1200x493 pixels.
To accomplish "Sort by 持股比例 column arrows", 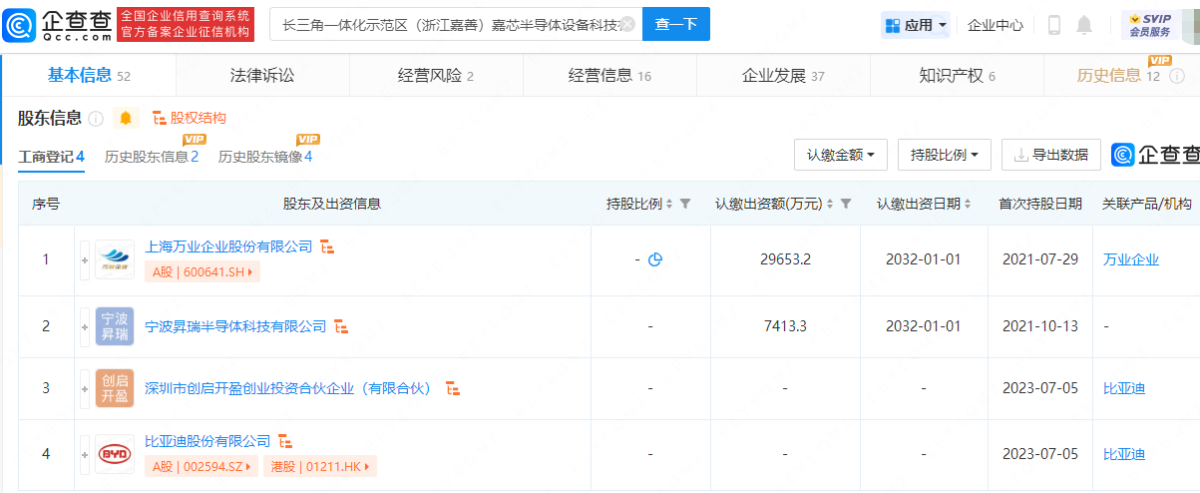I will click(669, 204).
